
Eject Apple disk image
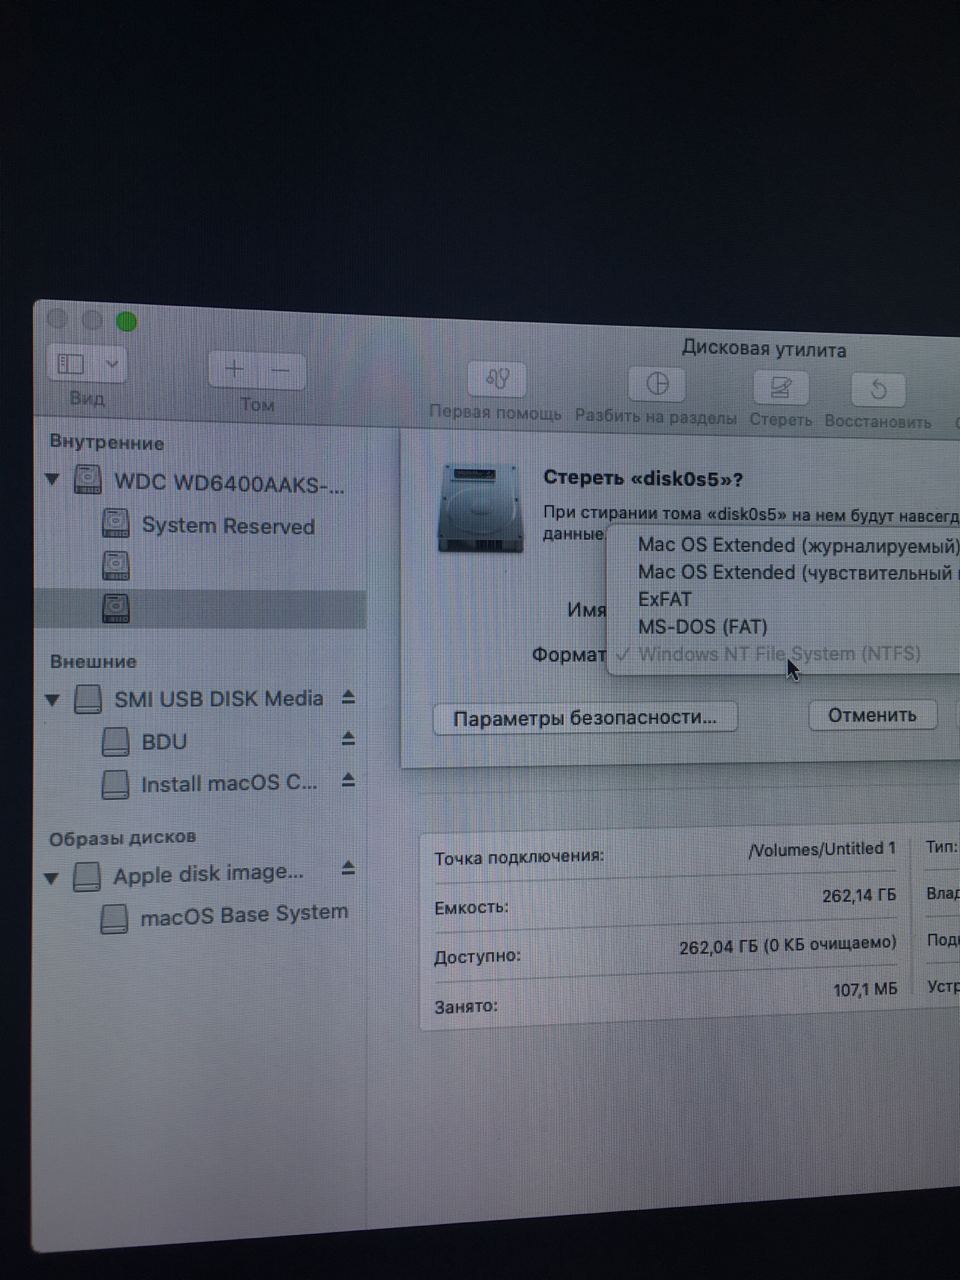348,868
